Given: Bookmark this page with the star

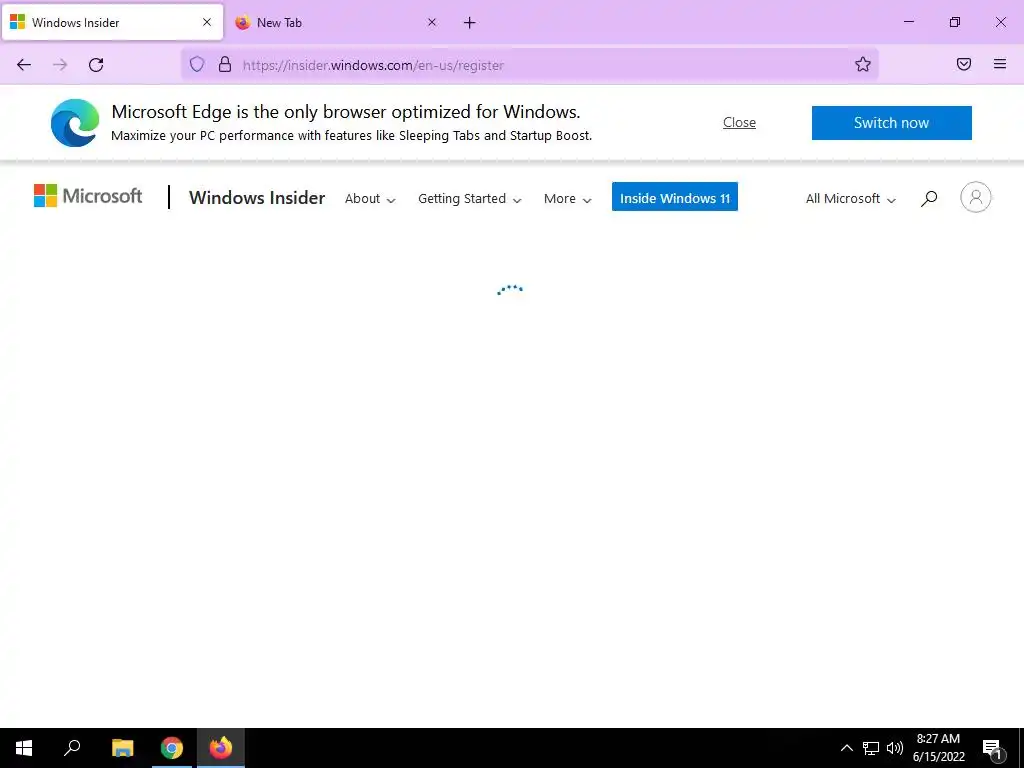Looking at the screenshot, I should [x=863, y=64].
